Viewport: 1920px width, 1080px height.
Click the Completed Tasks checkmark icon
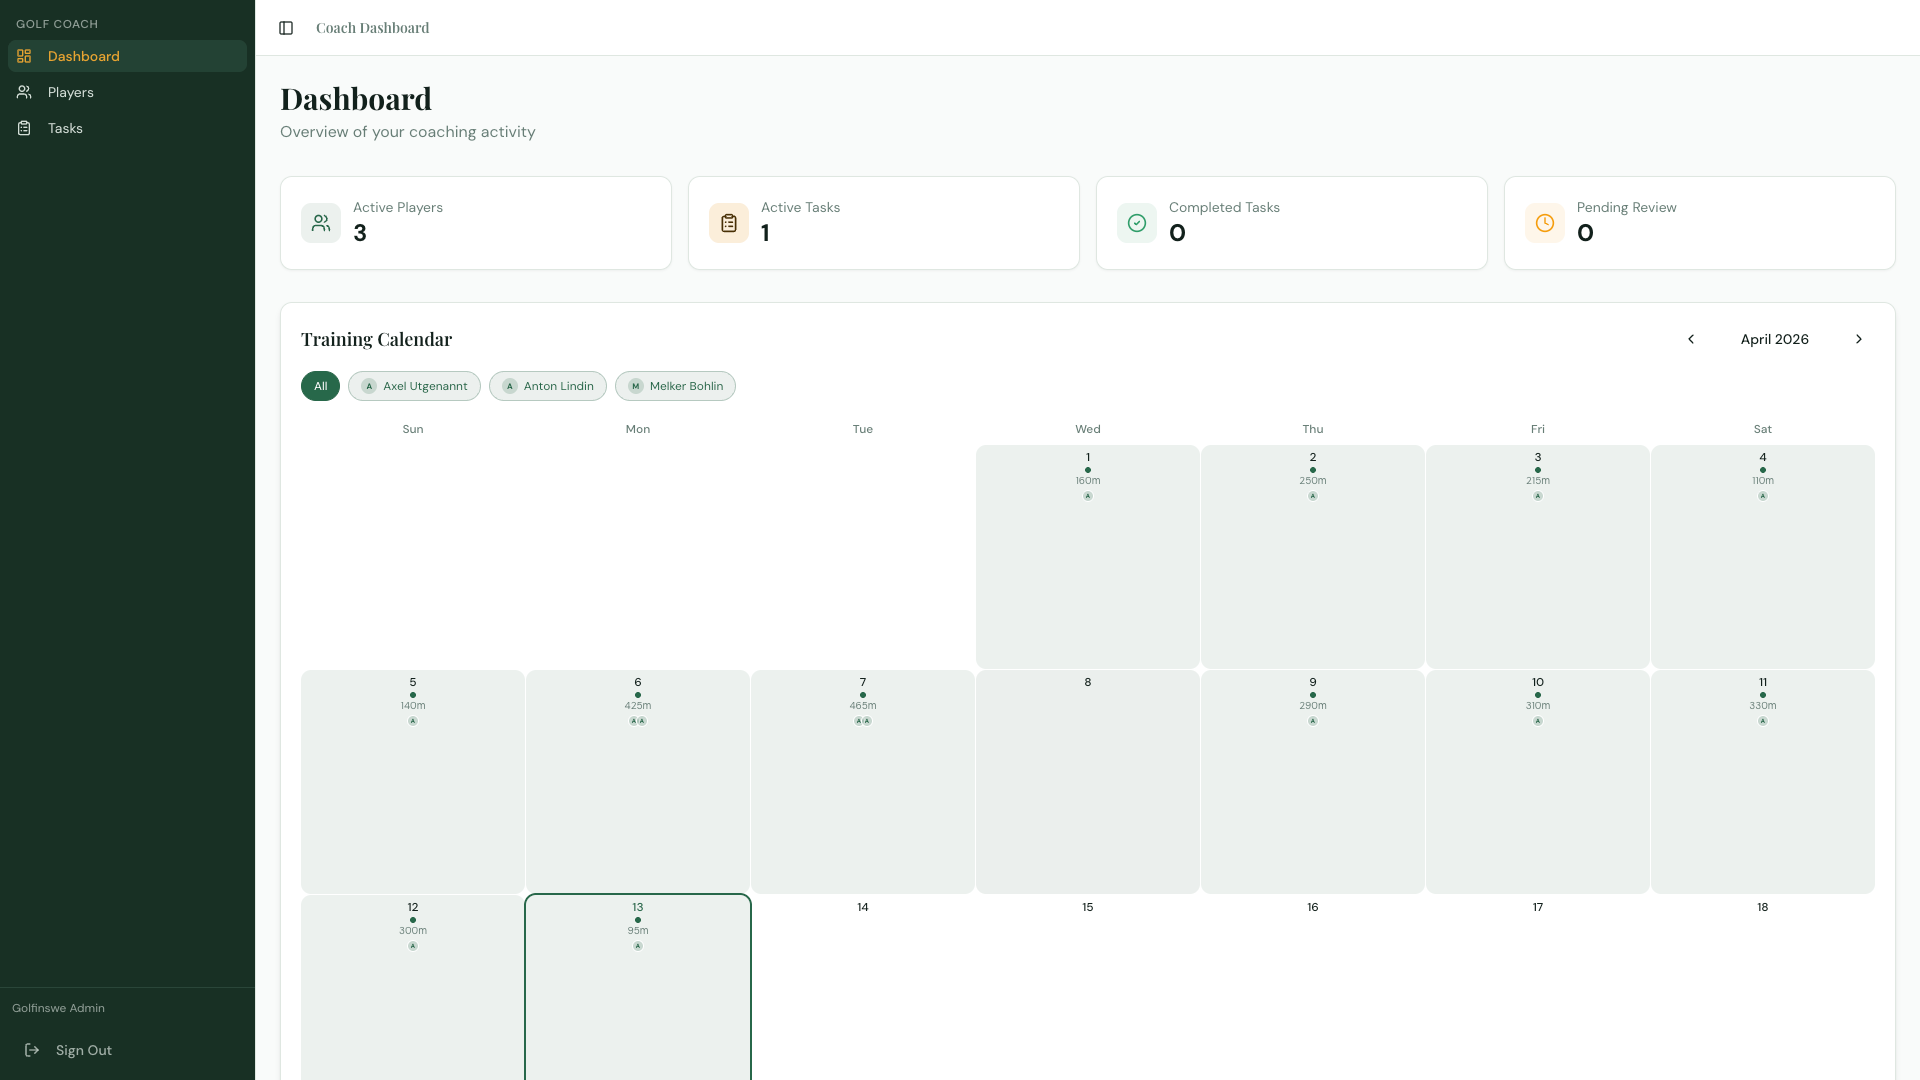[1137, 223]
